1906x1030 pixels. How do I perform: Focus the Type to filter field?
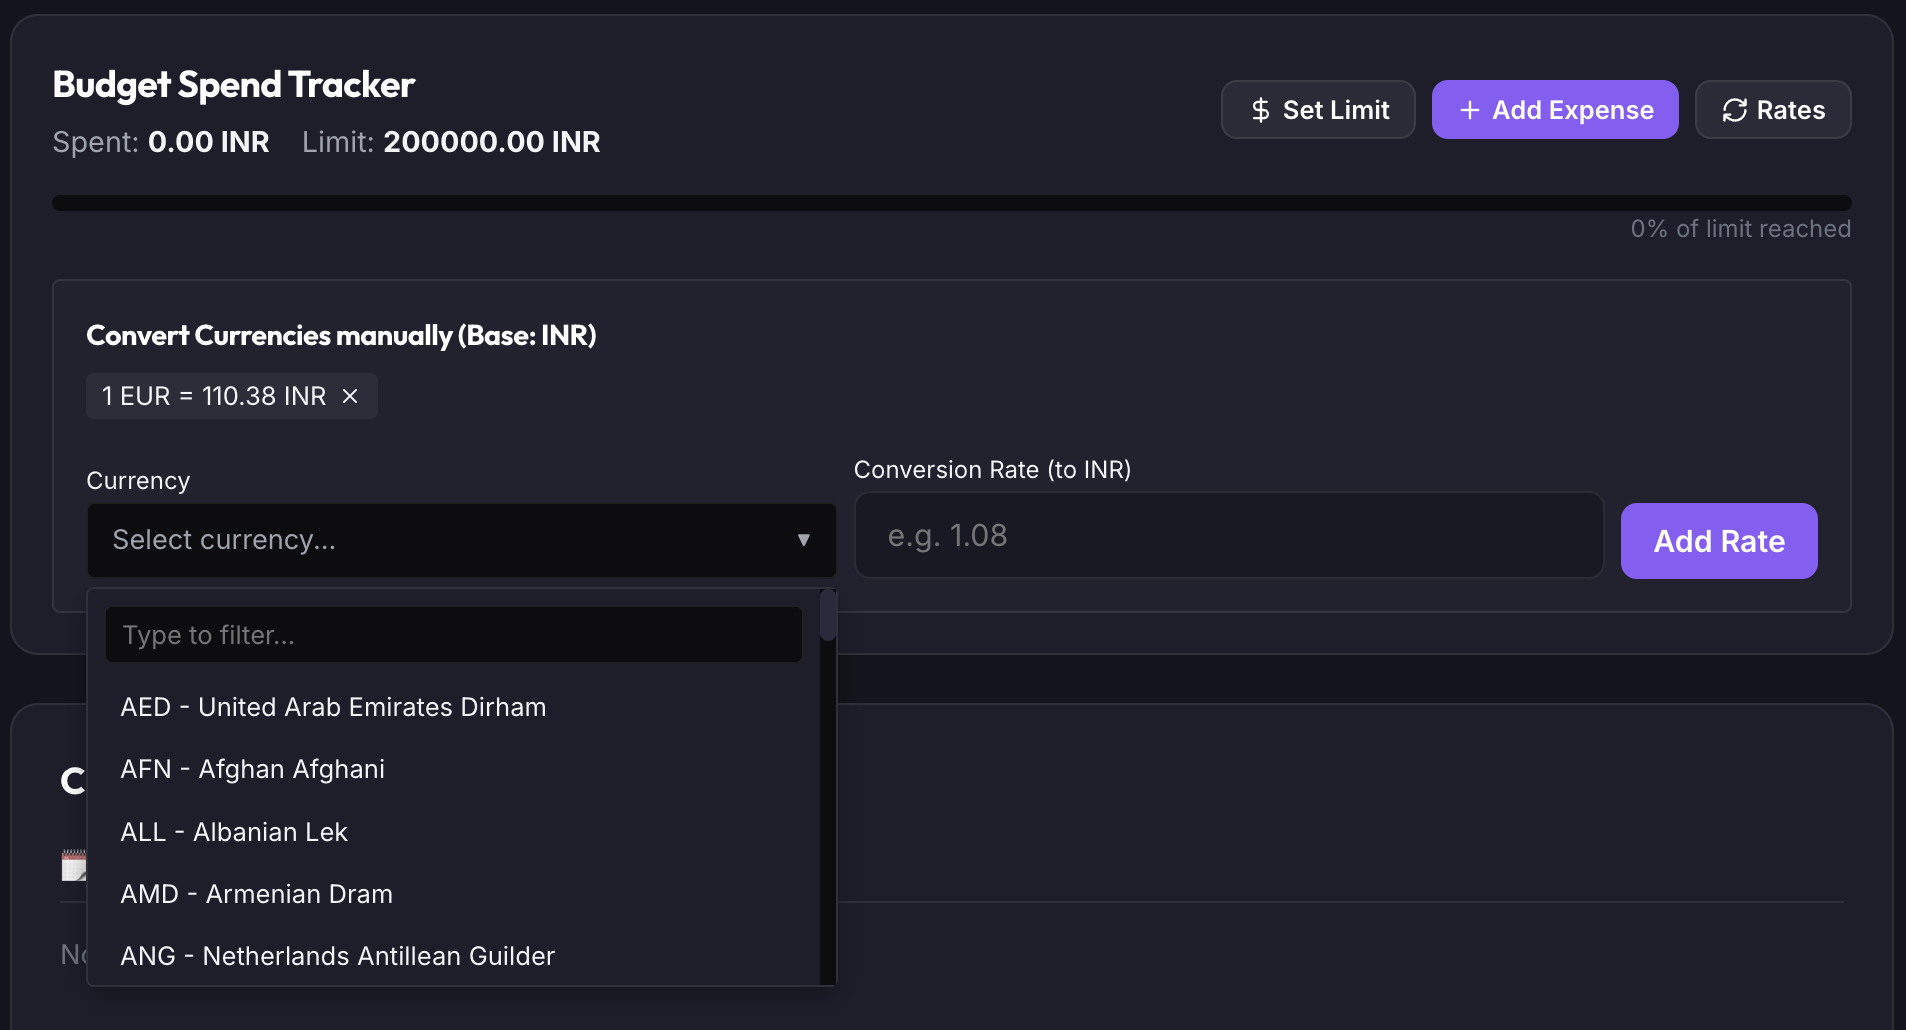click(x=454, y=635)
